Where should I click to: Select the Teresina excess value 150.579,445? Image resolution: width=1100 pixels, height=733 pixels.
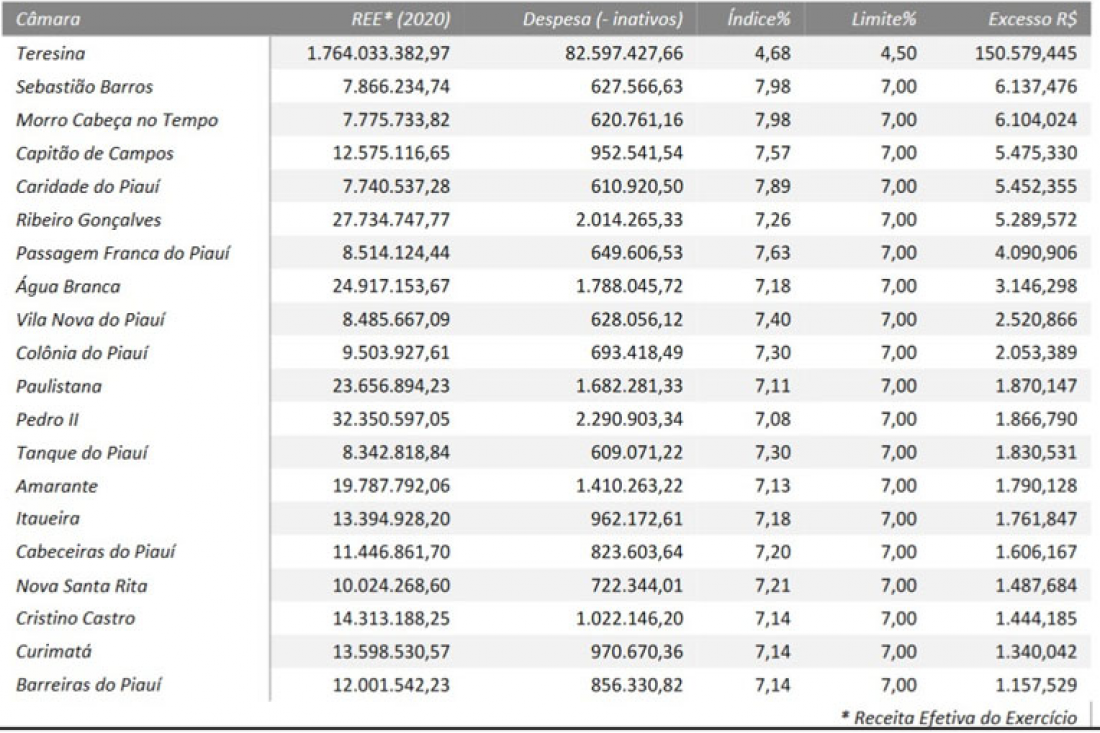coord(1026,53)
